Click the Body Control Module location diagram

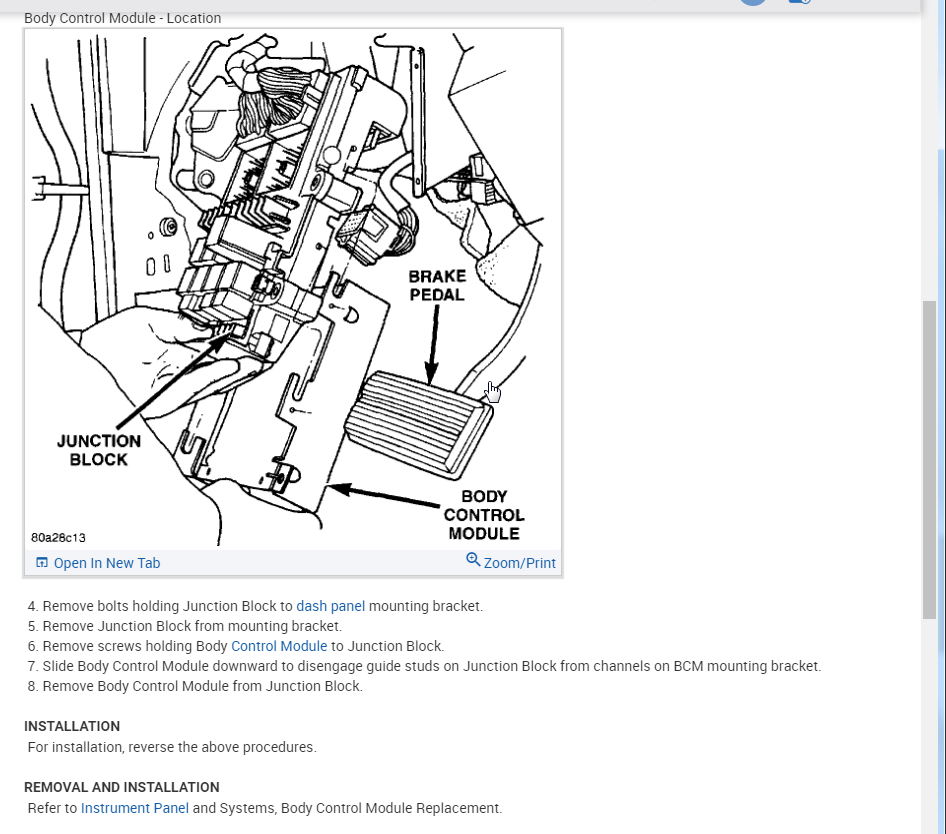point(293,290)
